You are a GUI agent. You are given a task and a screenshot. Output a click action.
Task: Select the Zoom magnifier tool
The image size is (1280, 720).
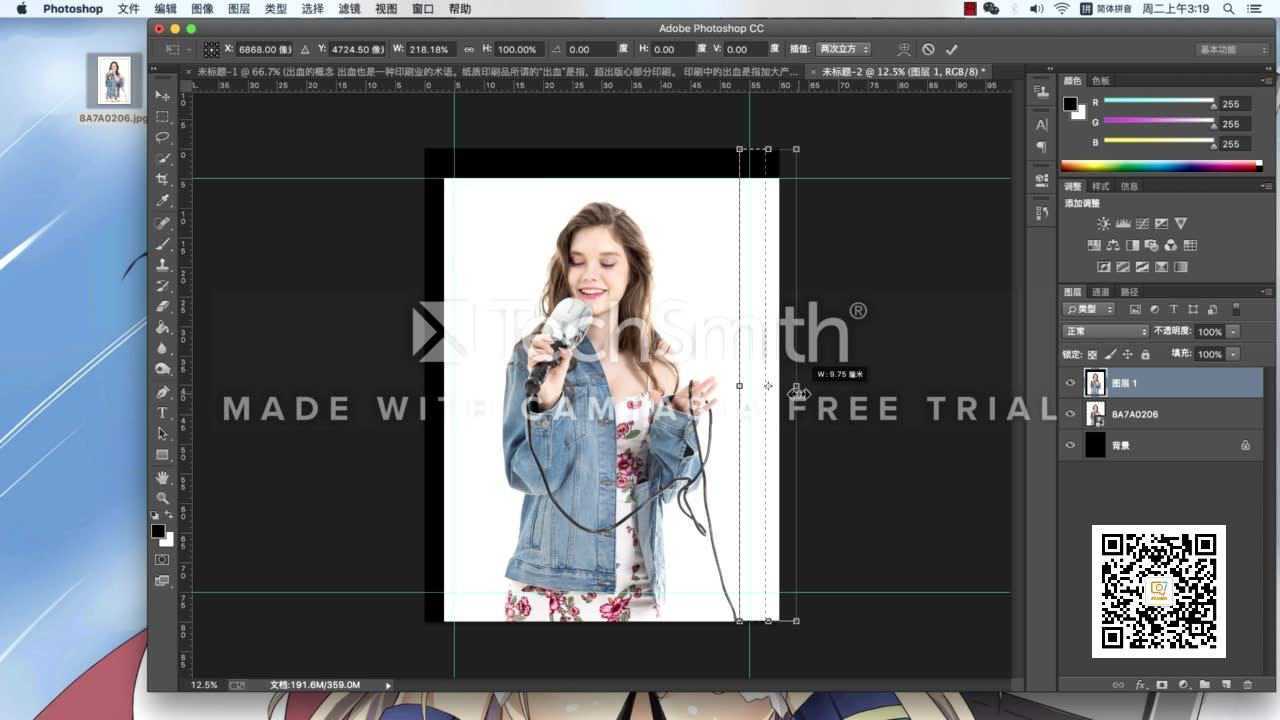click(x=162, y=498)
